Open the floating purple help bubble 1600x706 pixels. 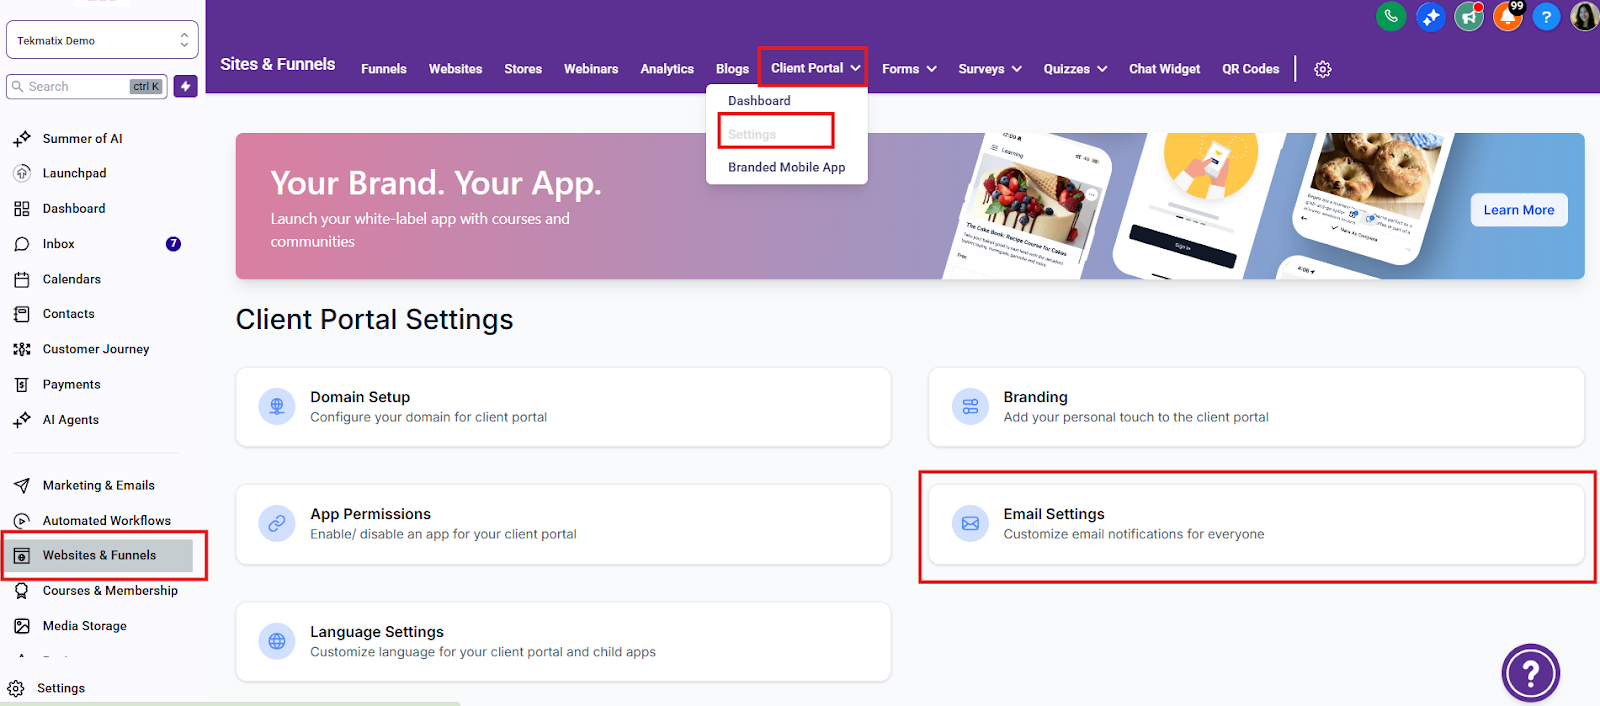(1530, 673)
